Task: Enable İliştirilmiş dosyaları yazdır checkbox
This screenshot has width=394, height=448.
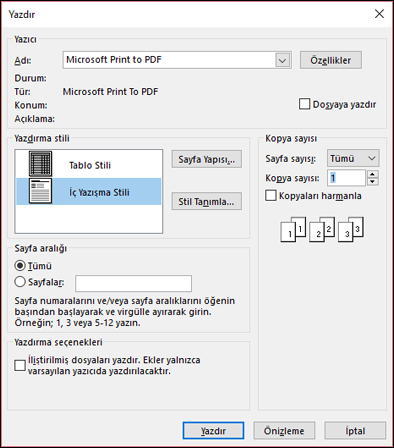Action: coord(20,365)
